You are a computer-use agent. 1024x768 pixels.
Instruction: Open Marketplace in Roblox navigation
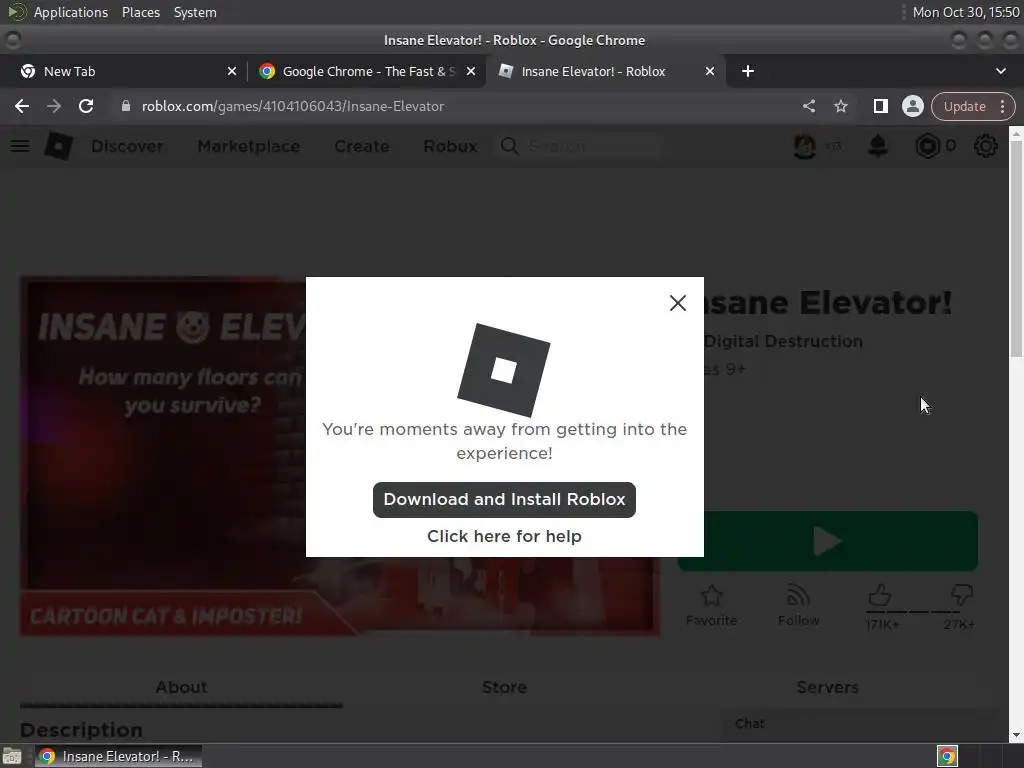click(249, 146)
